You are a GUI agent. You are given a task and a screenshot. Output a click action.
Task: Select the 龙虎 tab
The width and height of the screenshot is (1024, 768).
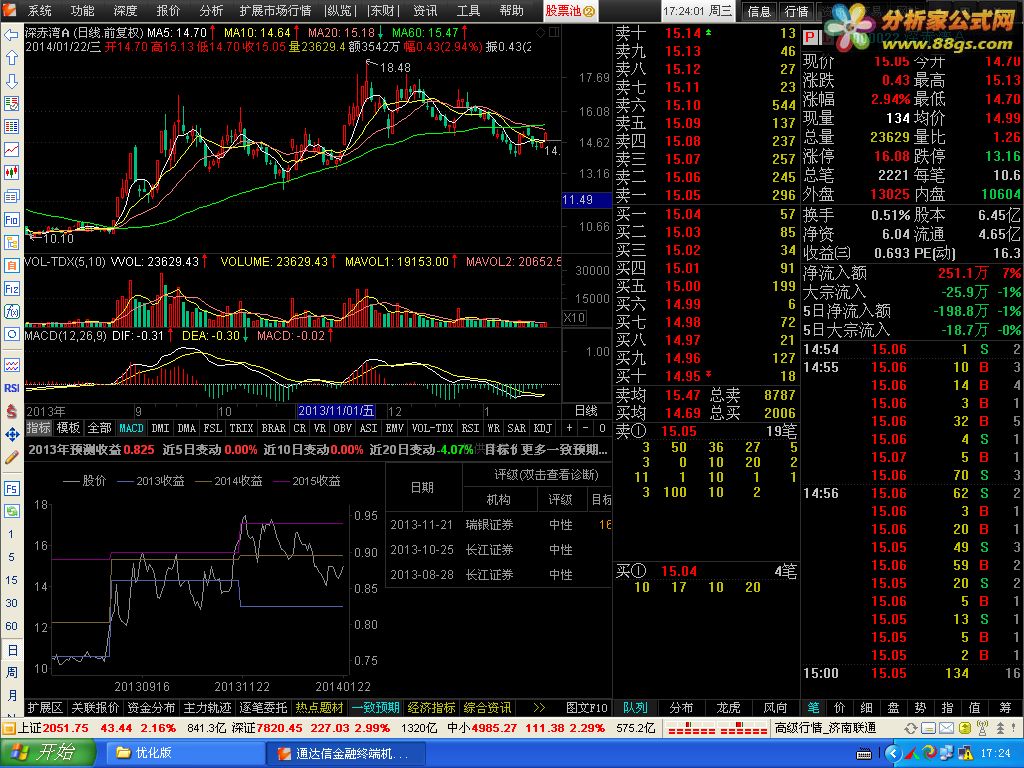[728, 708]
